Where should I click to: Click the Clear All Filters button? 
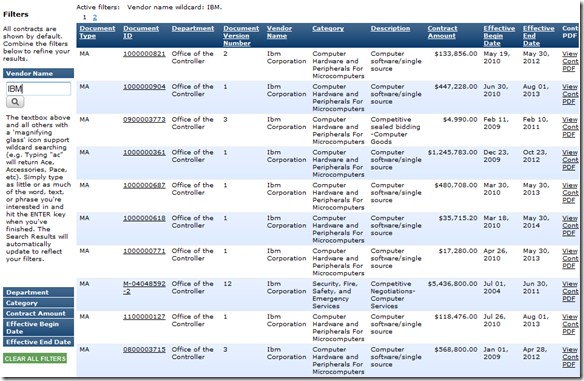(35, 358)
